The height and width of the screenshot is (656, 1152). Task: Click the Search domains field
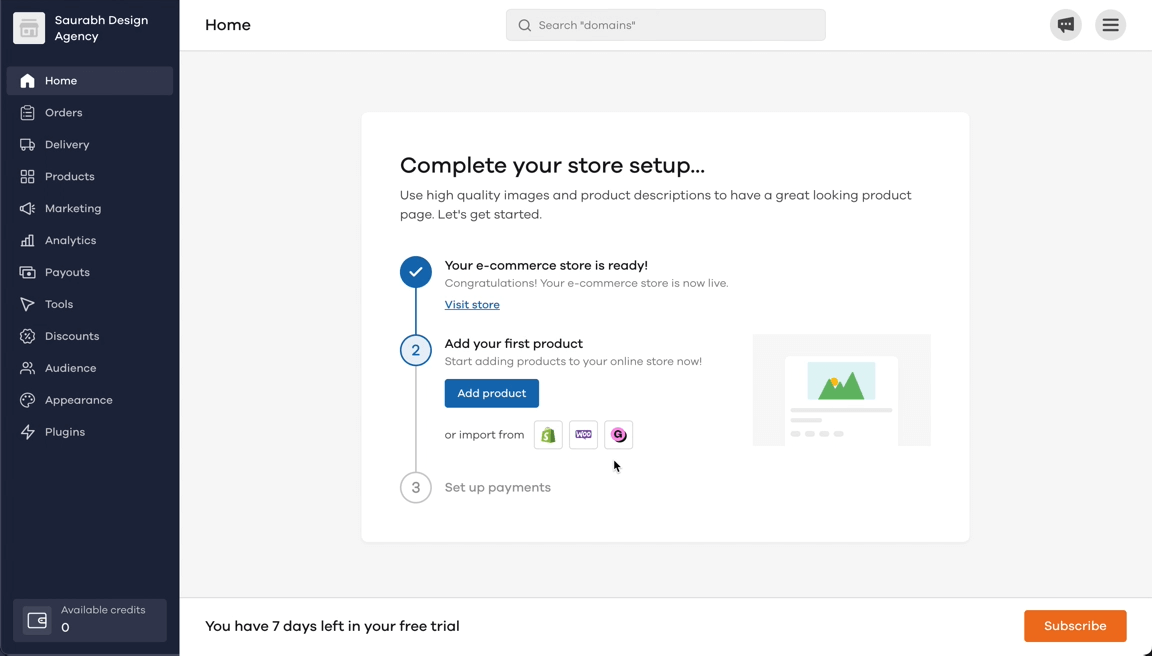(x=665, y=25)
